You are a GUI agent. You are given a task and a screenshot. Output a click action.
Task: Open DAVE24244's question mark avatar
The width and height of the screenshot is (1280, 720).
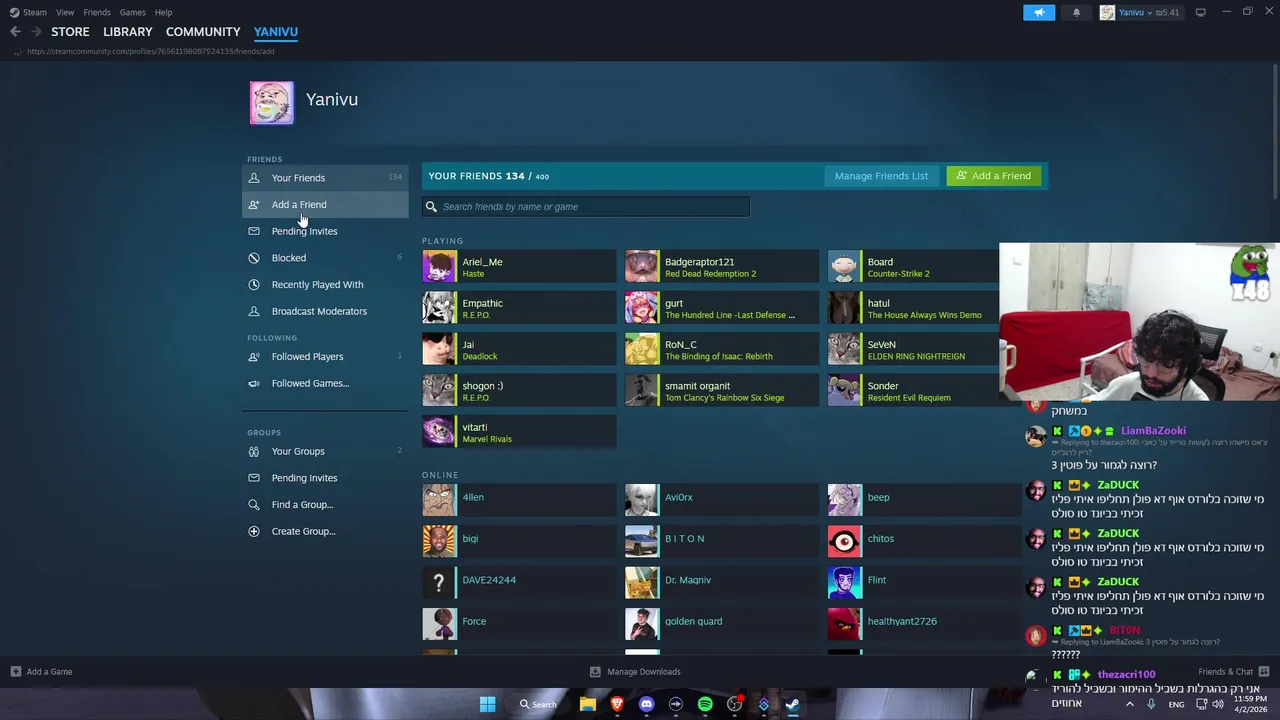click(439, 584)
